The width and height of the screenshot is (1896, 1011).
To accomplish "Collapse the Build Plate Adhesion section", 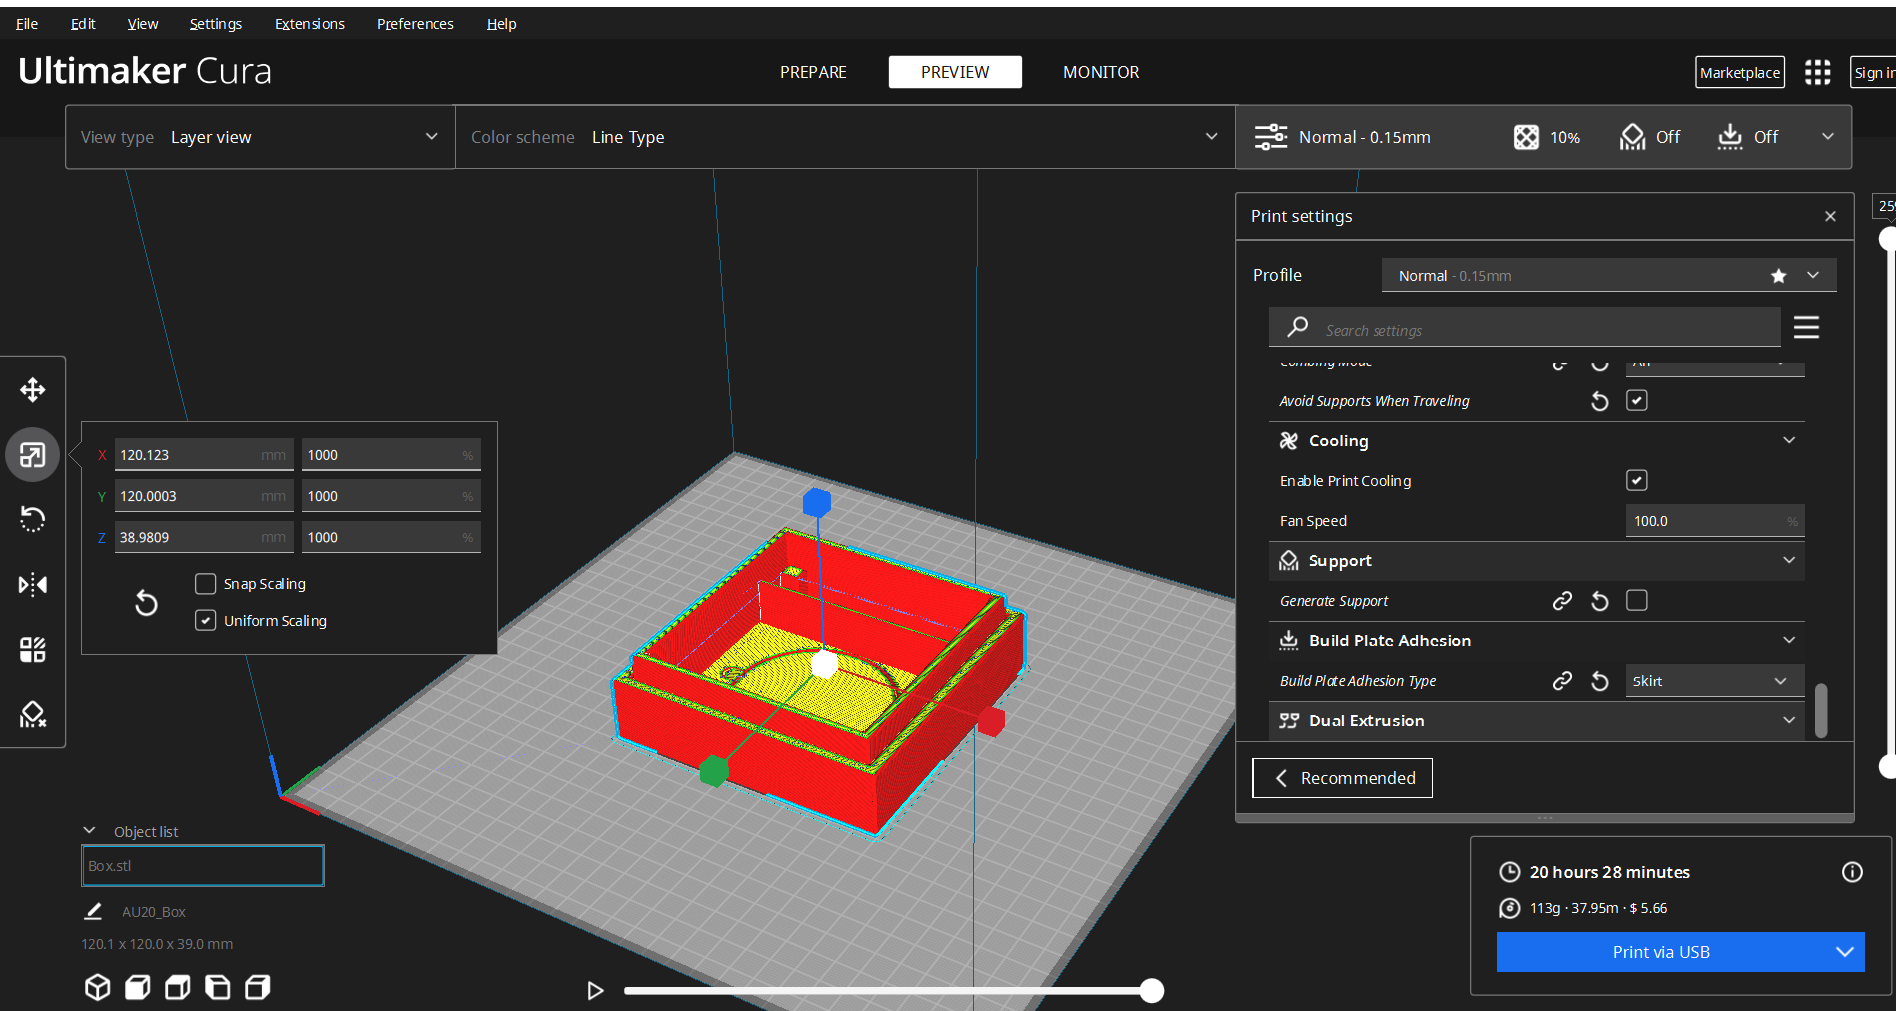I will (x=1789, y=640).
